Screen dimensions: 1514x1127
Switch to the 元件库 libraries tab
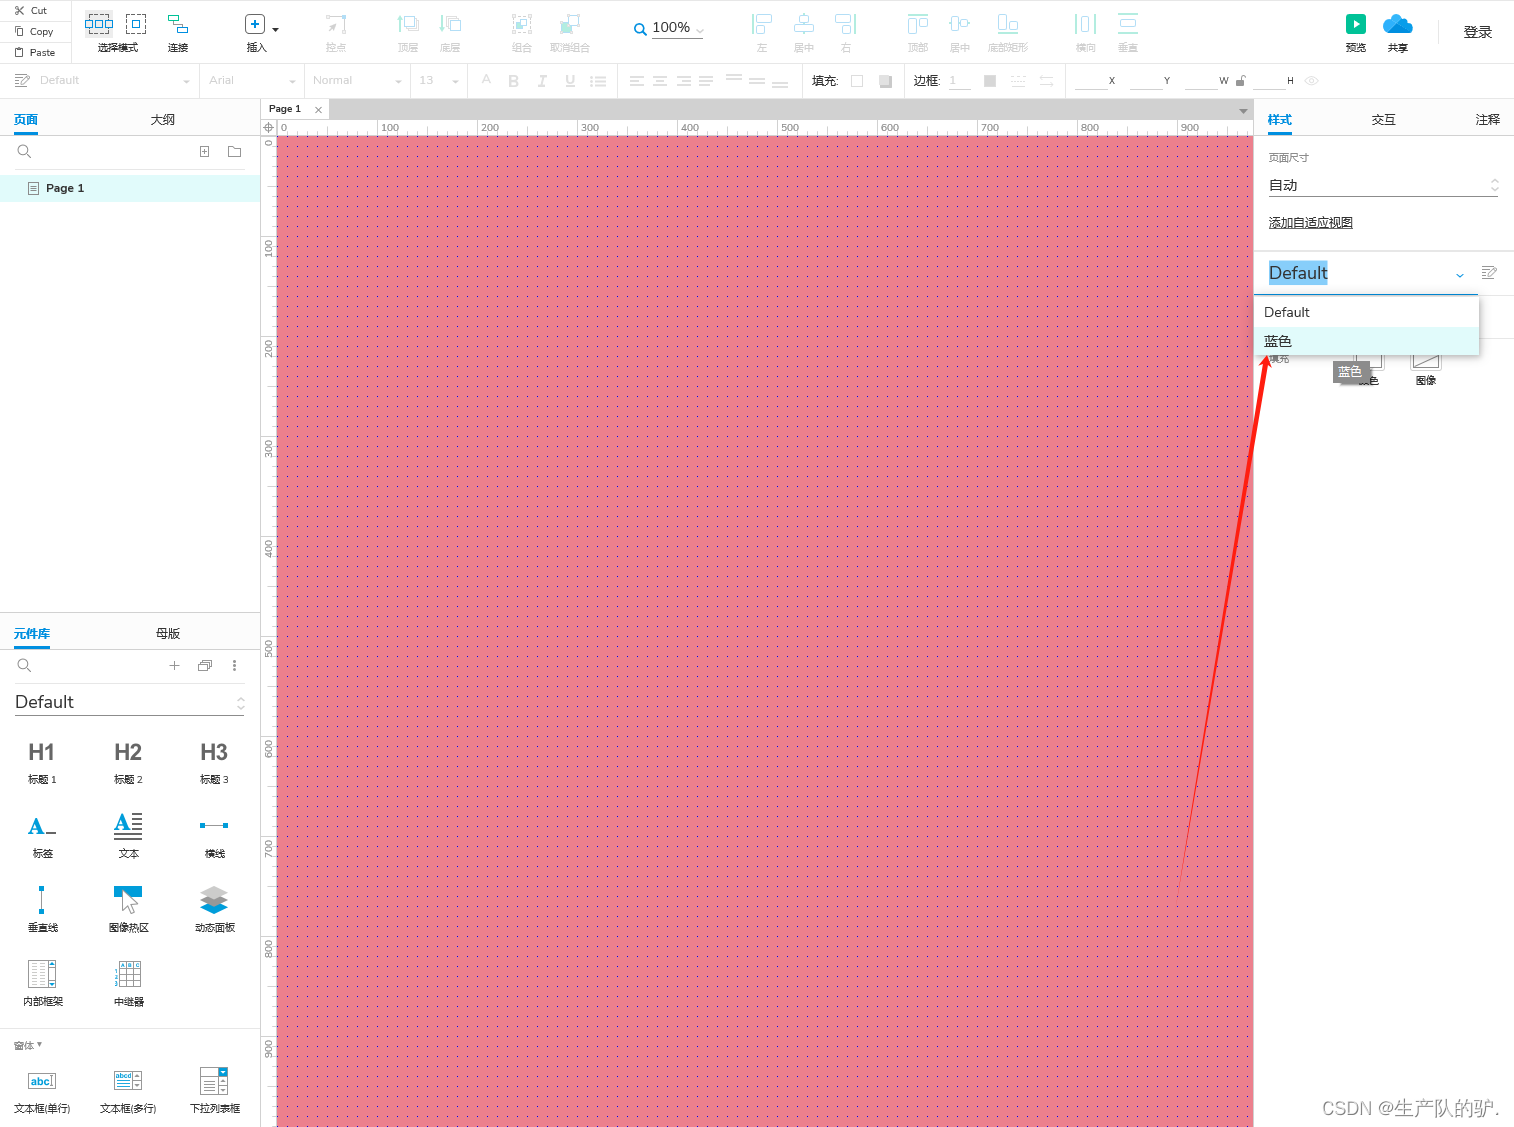point(32,634)
